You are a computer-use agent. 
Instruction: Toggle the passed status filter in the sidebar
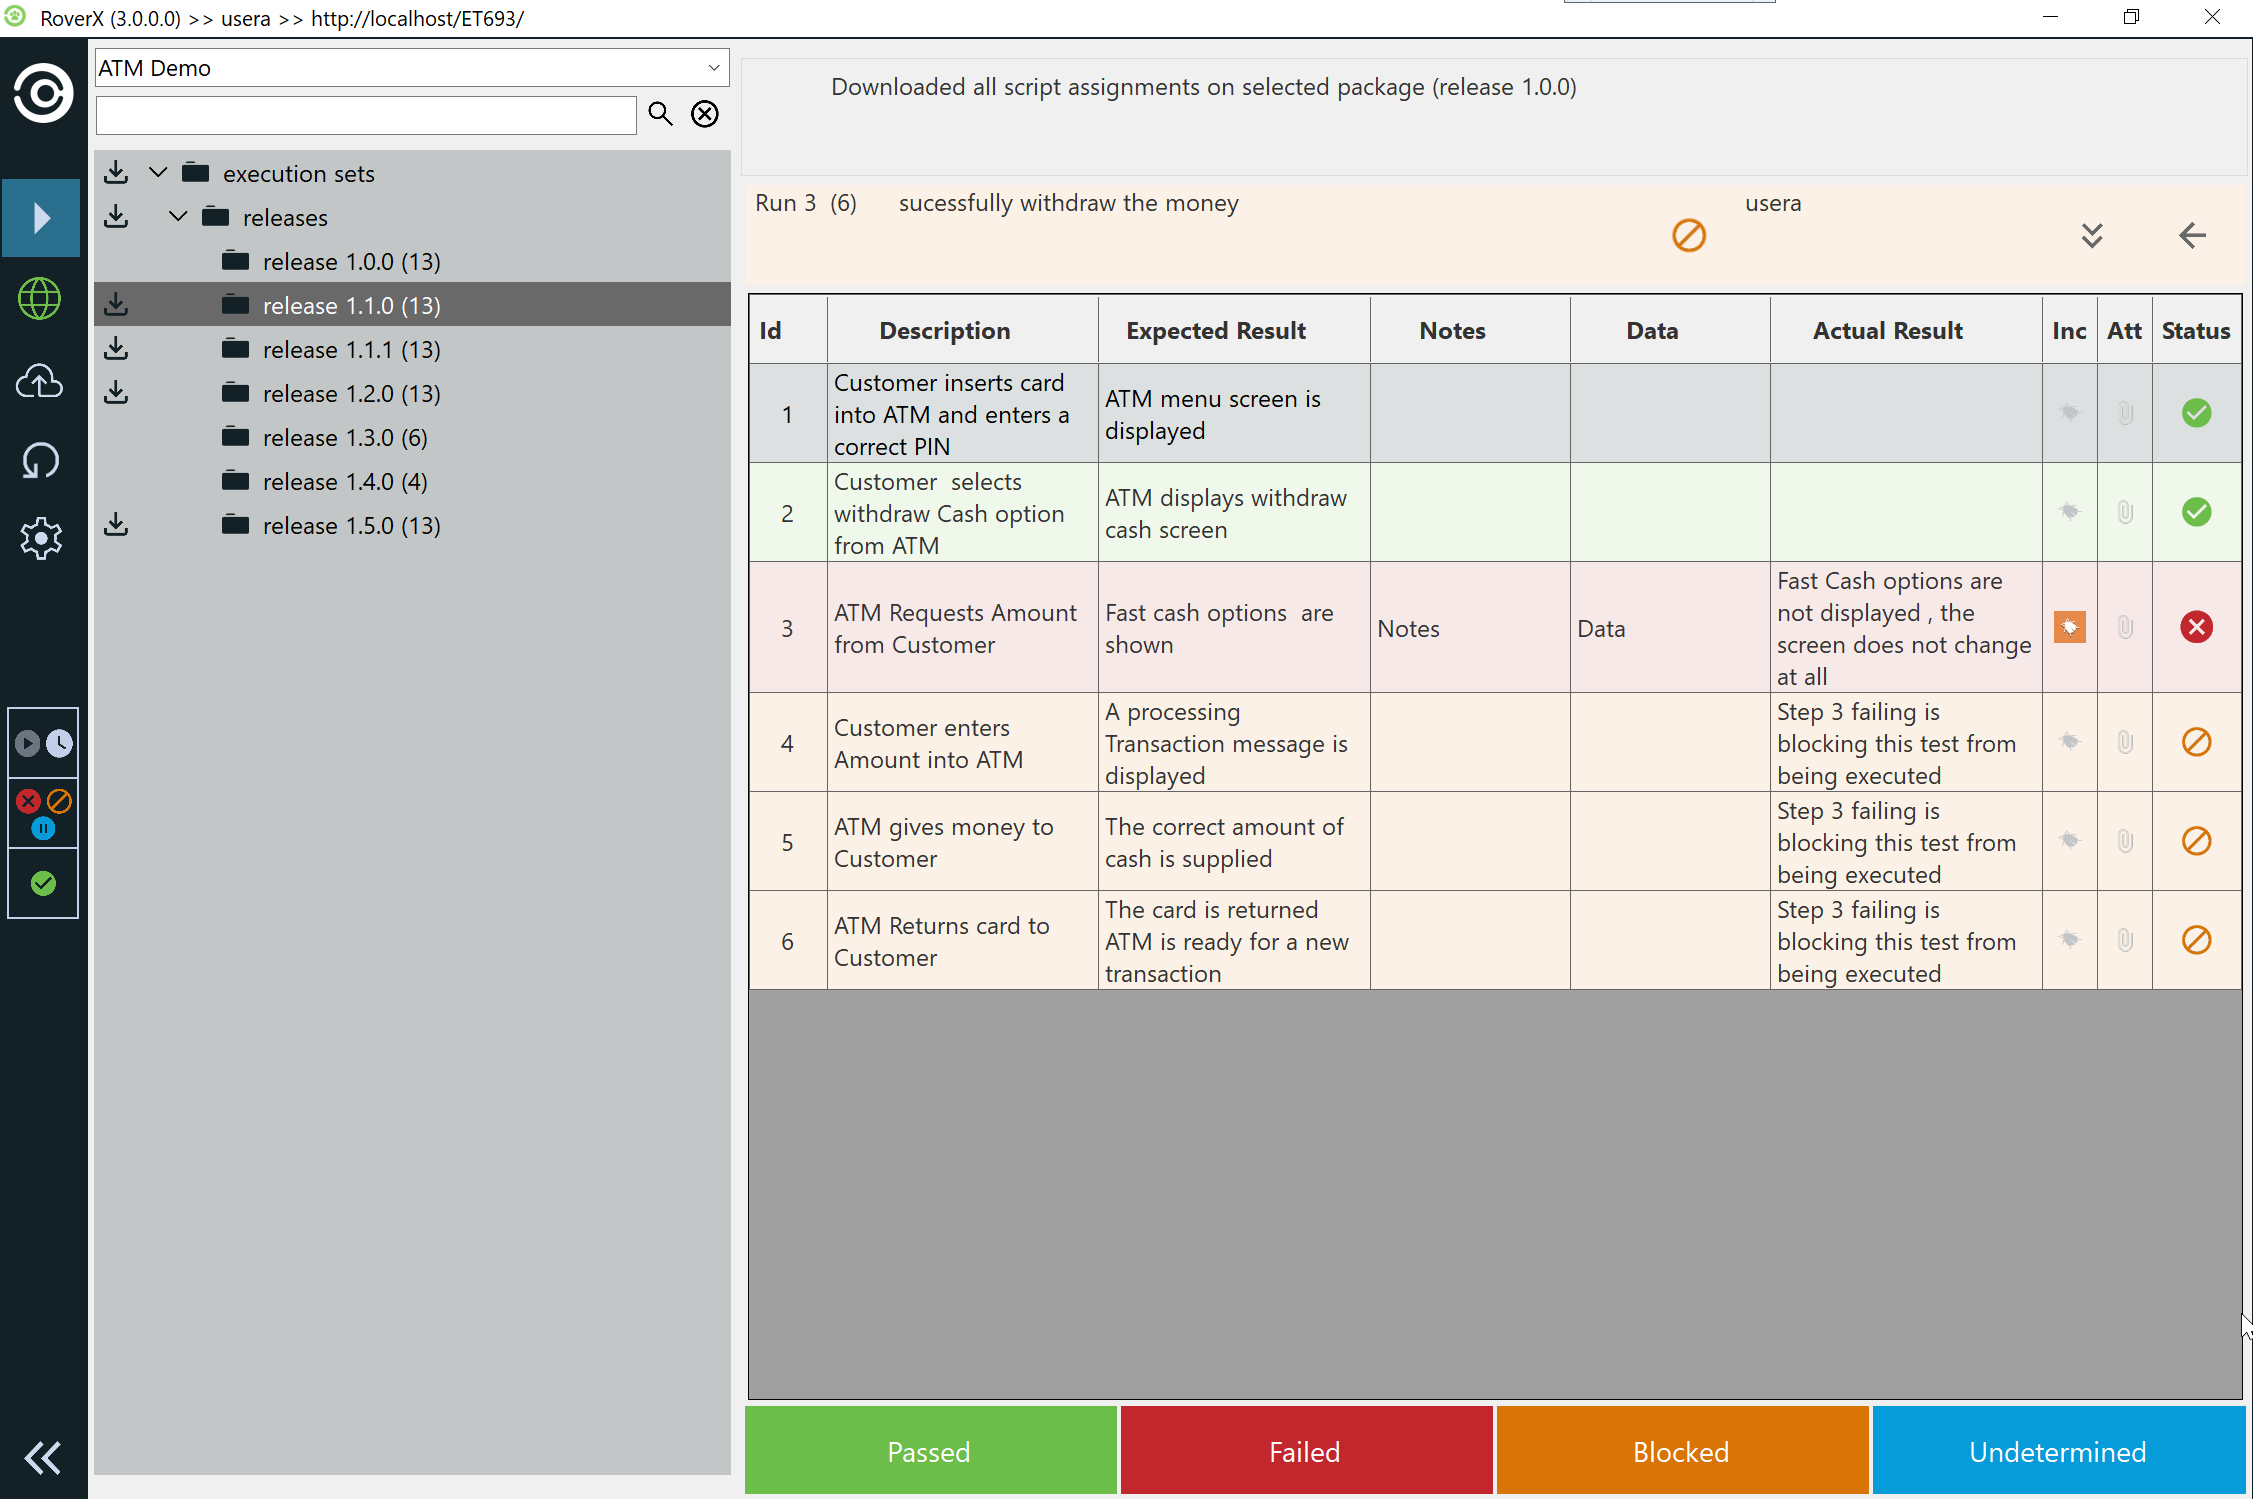click(43, 883)
